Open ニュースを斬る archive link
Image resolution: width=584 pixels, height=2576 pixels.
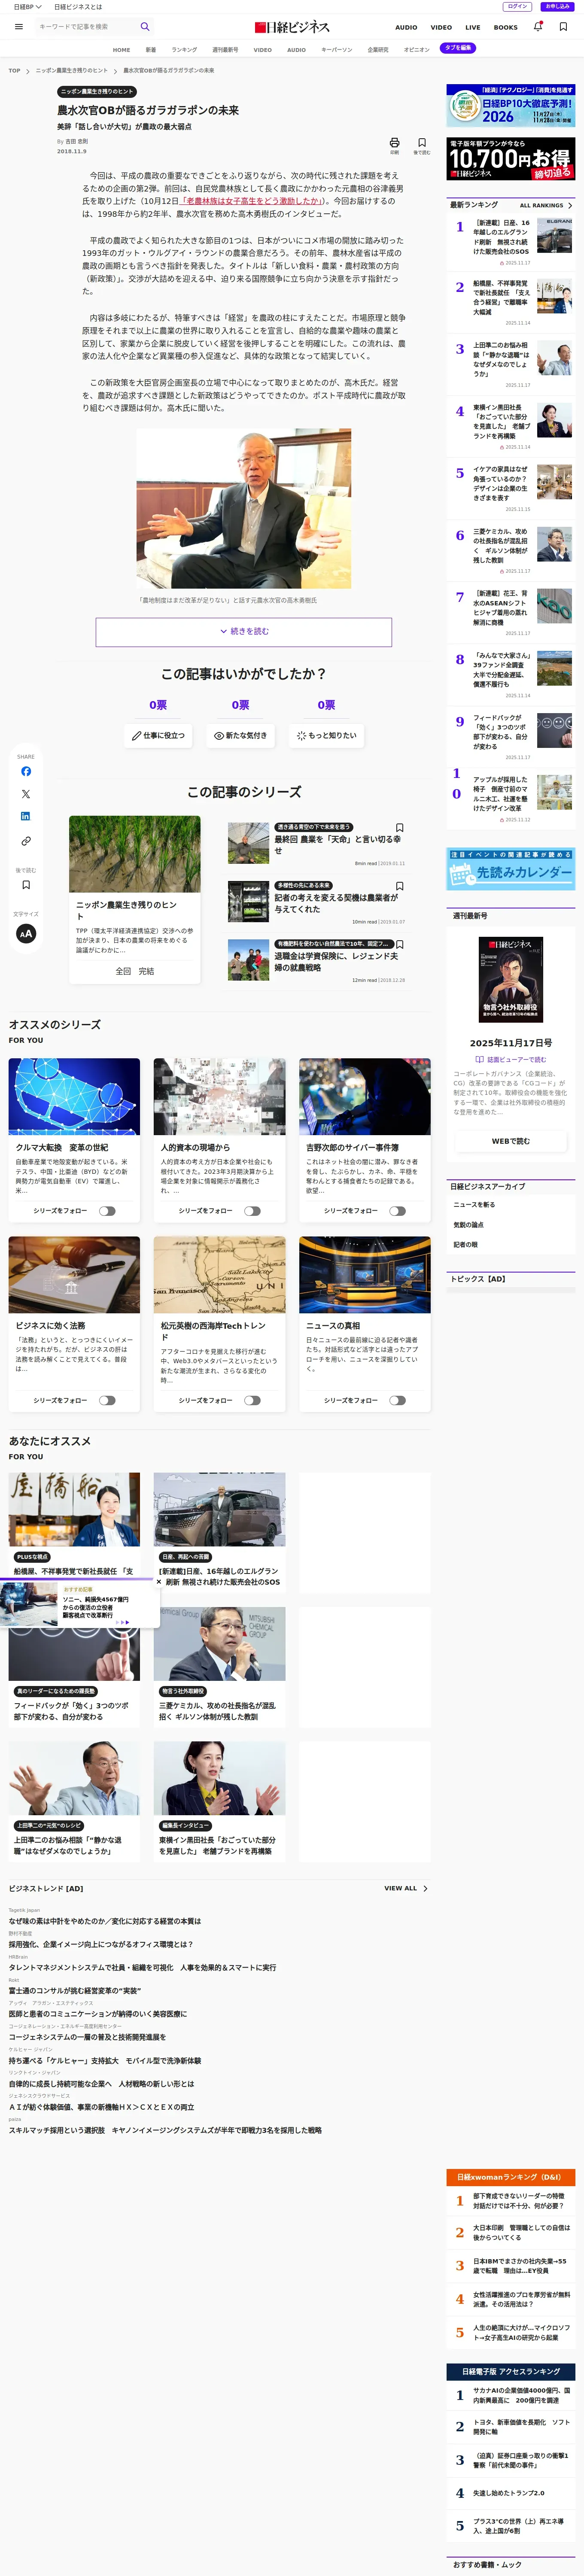pos(474,1205)
